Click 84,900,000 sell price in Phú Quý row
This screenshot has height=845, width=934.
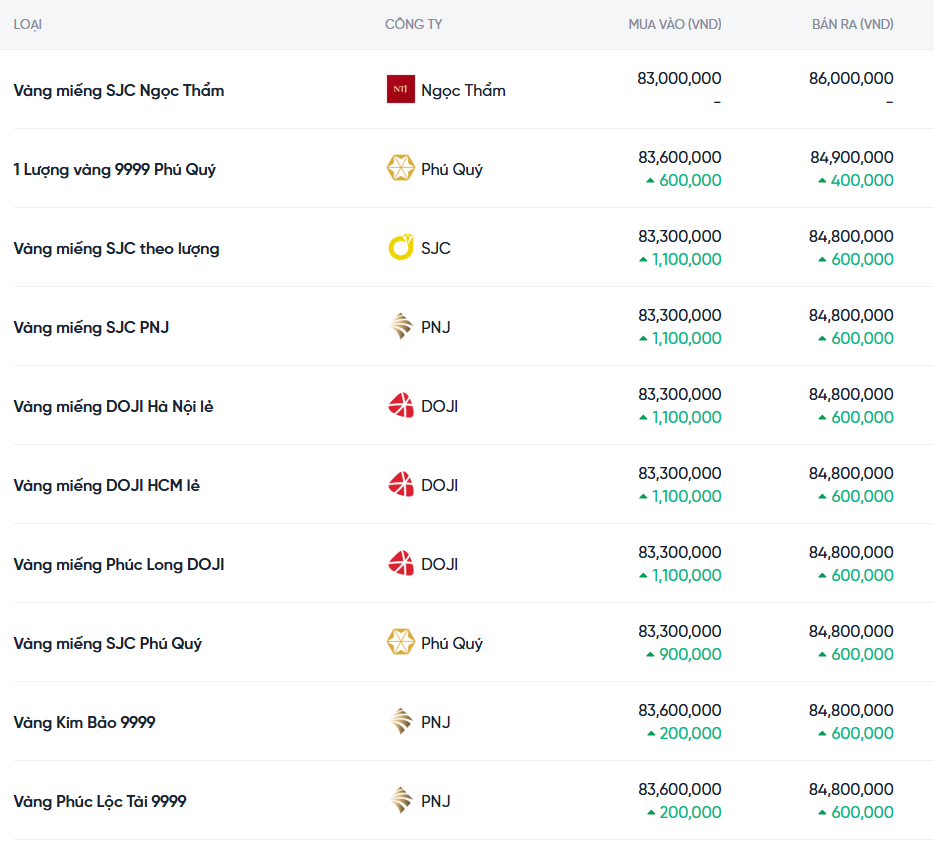[x=851, y=157]
